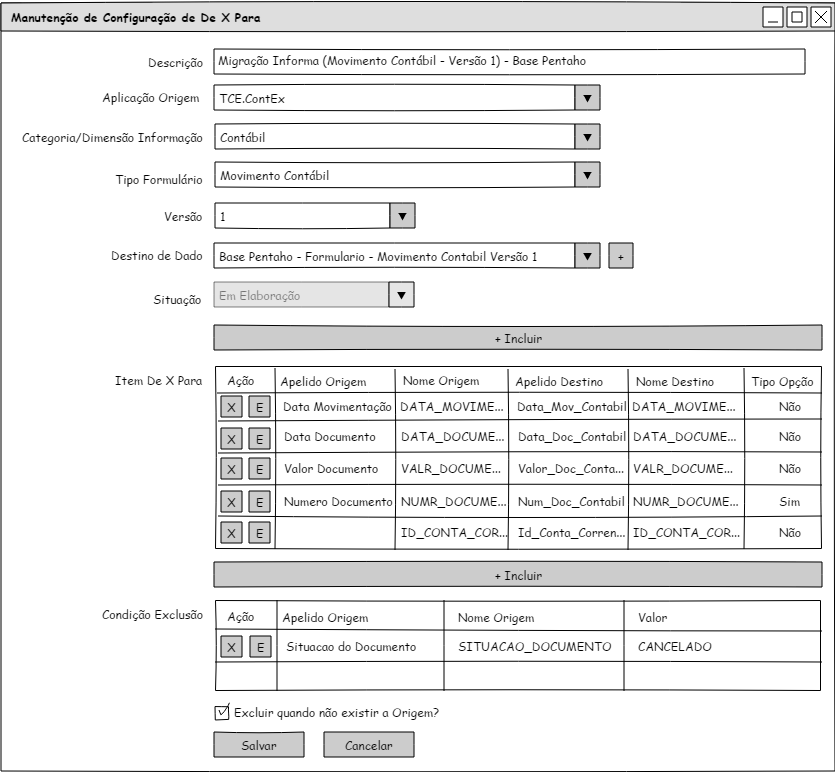Image resolution: width=835 pixels, height=772 pixels.
Task: Click E edit icon for Numero Documento row
Action: tap(259, 501)
